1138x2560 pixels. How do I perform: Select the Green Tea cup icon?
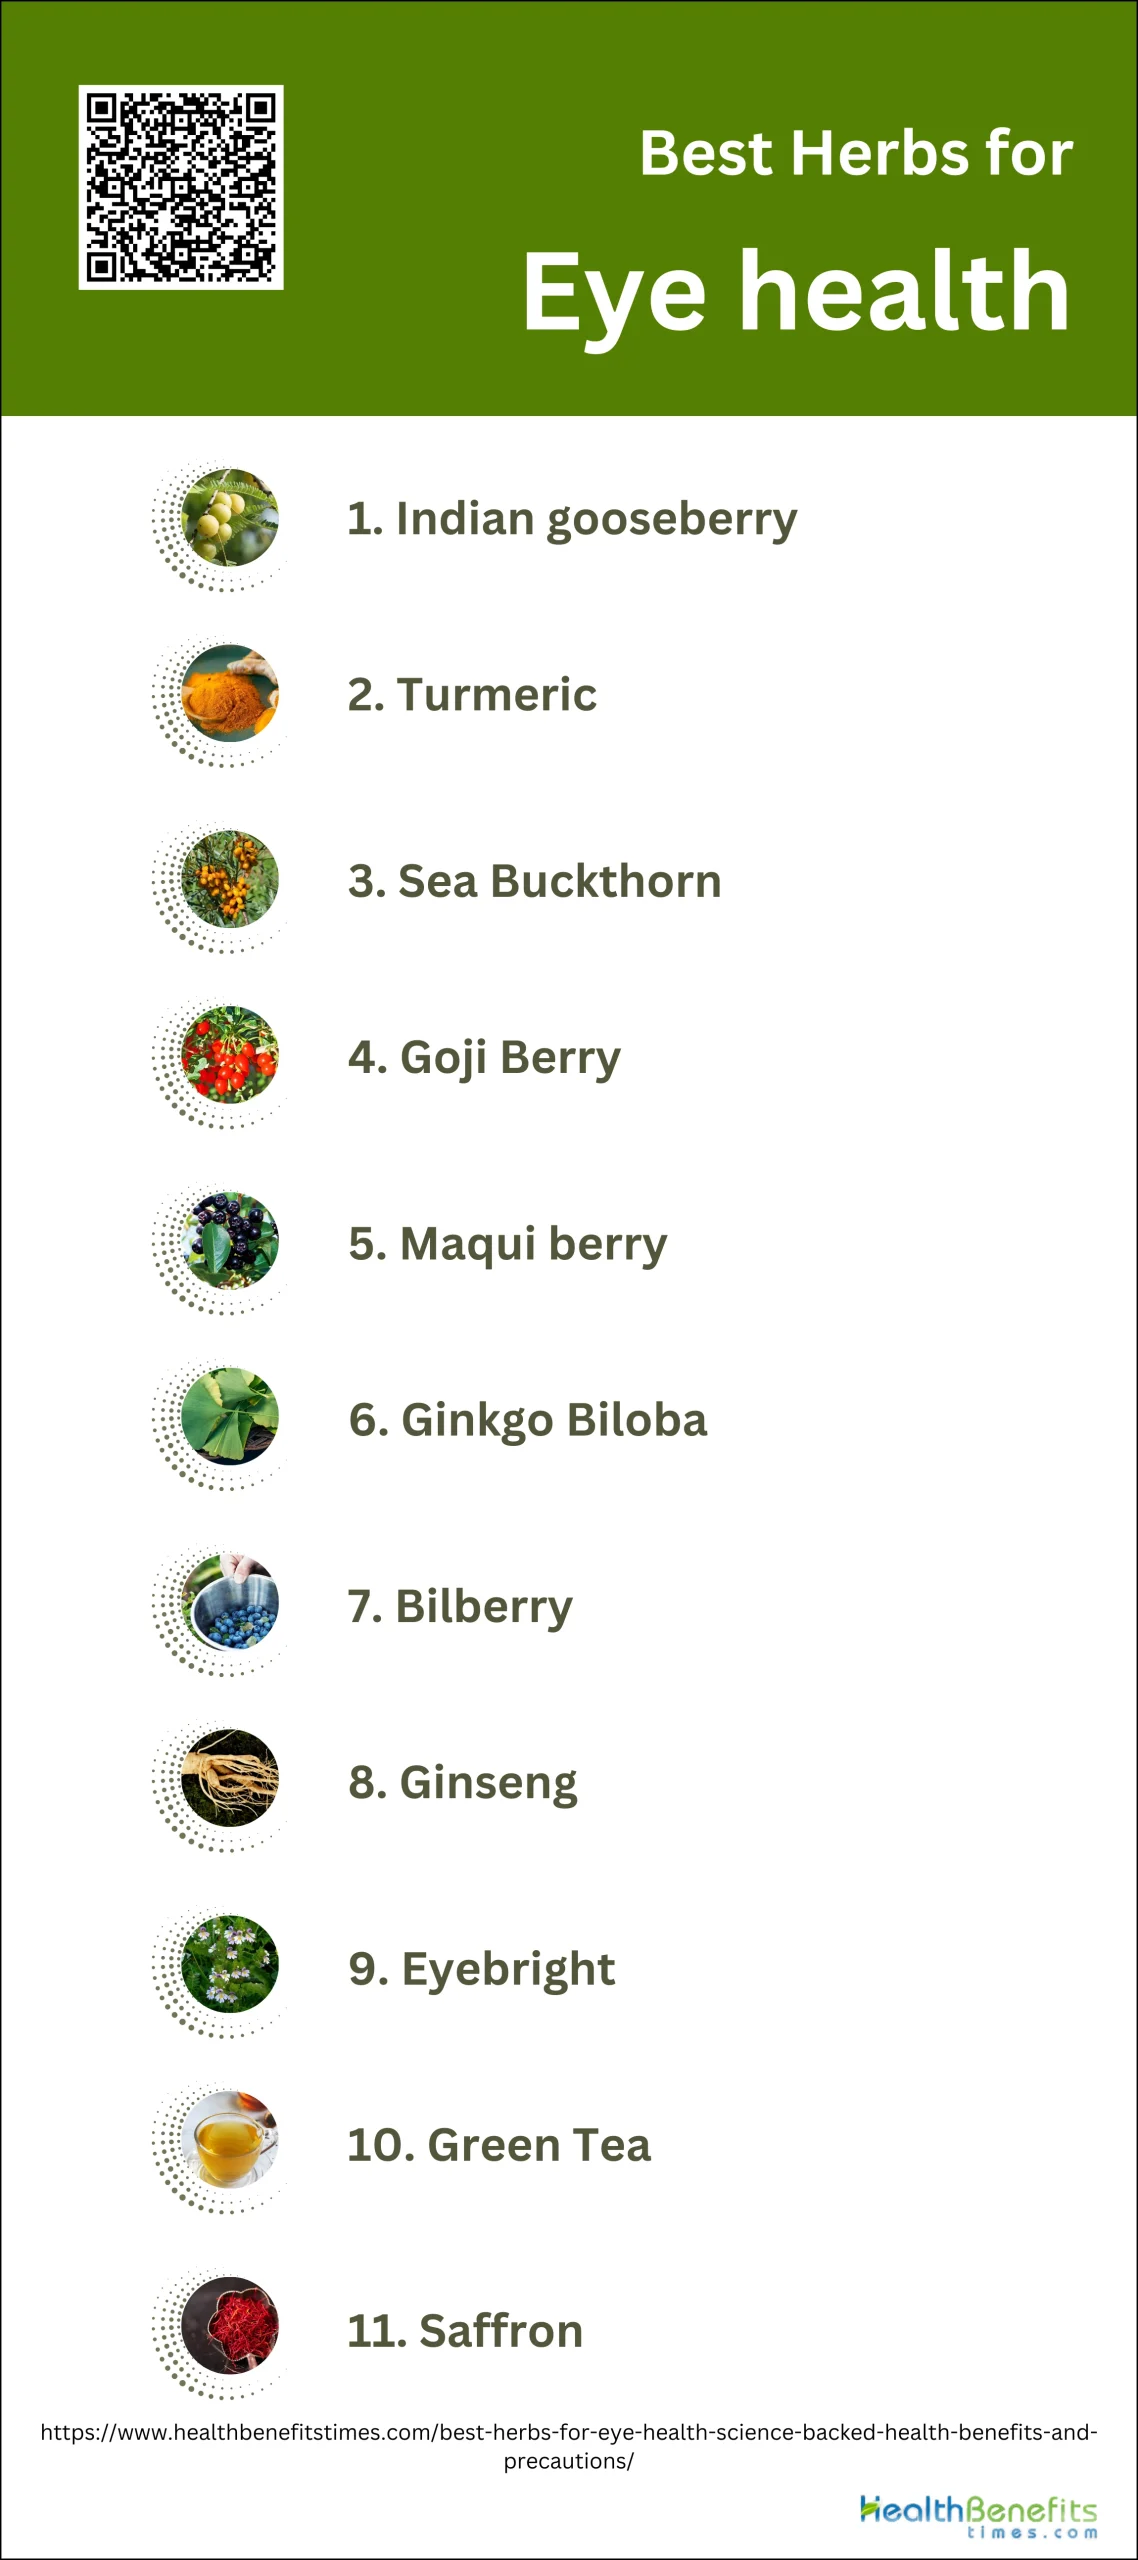[x=230, y=2141]
